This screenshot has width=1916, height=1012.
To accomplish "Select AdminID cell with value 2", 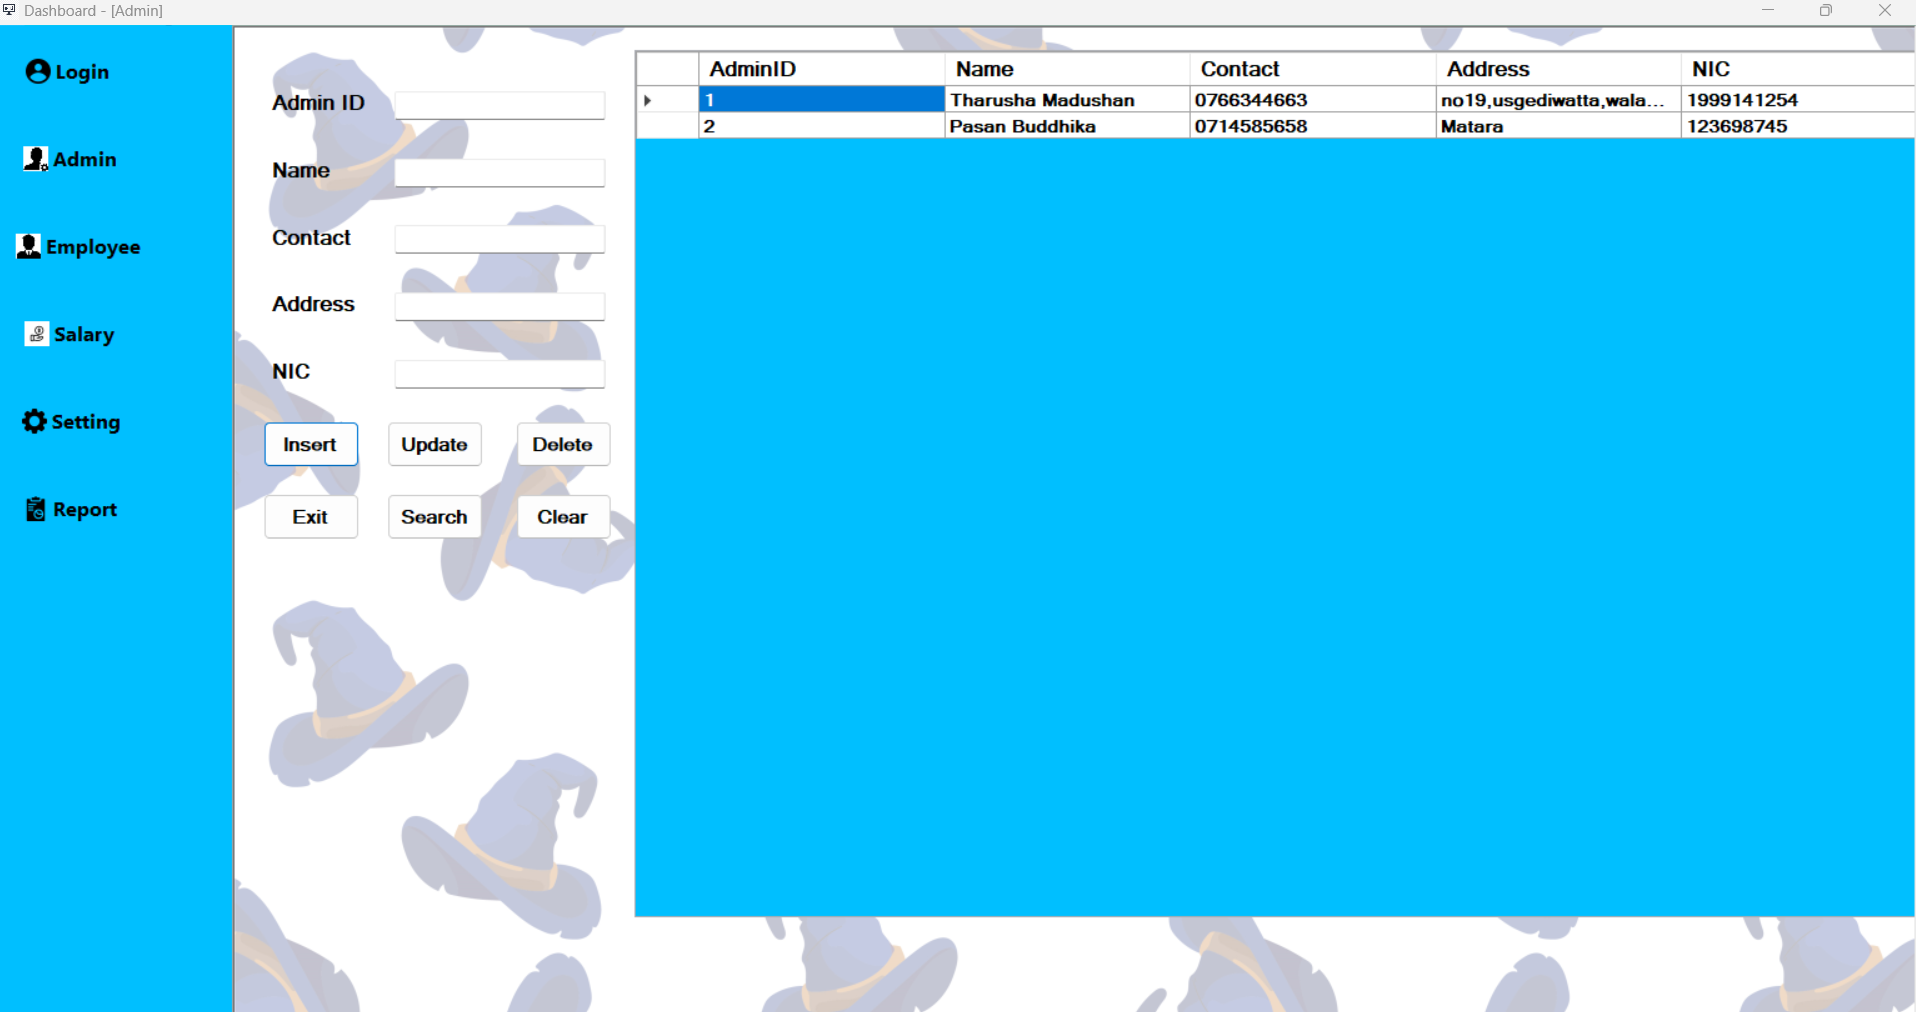I will point(821,125).
